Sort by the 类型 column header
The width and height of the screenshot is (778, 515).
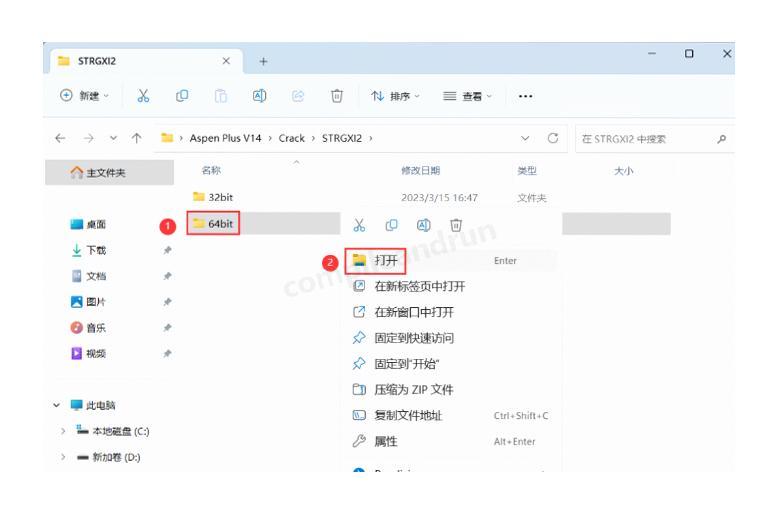(526, 171)
